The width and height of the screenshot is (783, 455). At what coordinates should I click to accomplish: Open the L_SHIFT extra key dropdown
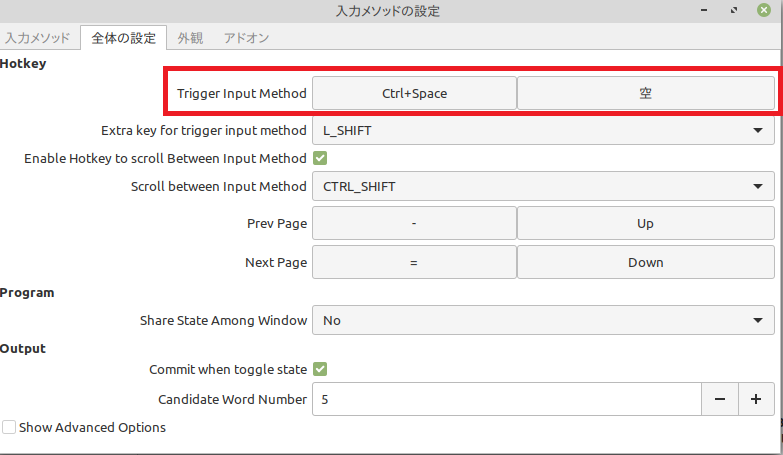pos(543,130)
